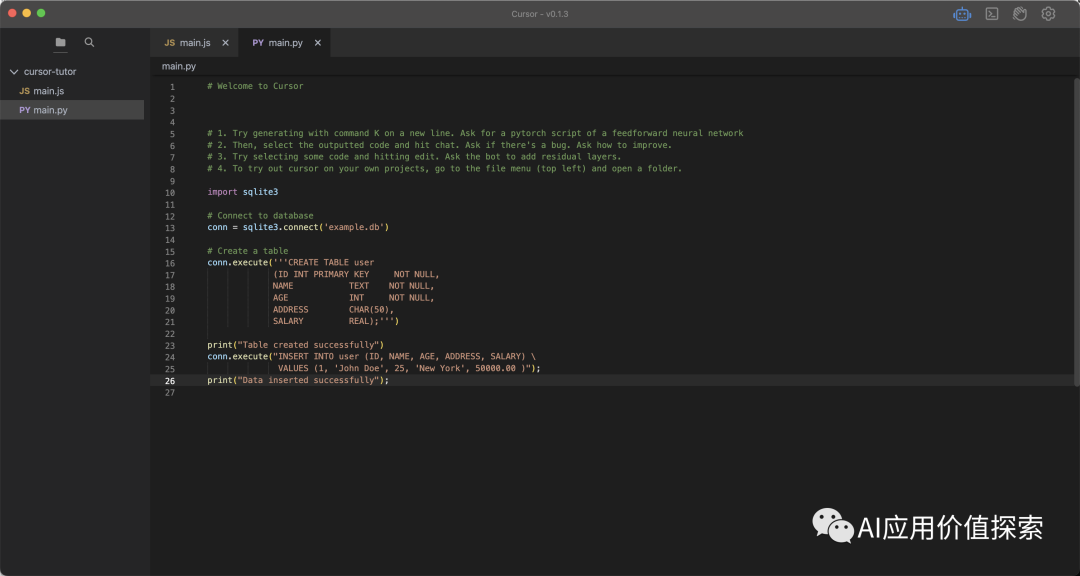
Task: Click comment line '# 3. Try selecting'
Action: click(414, 157)
